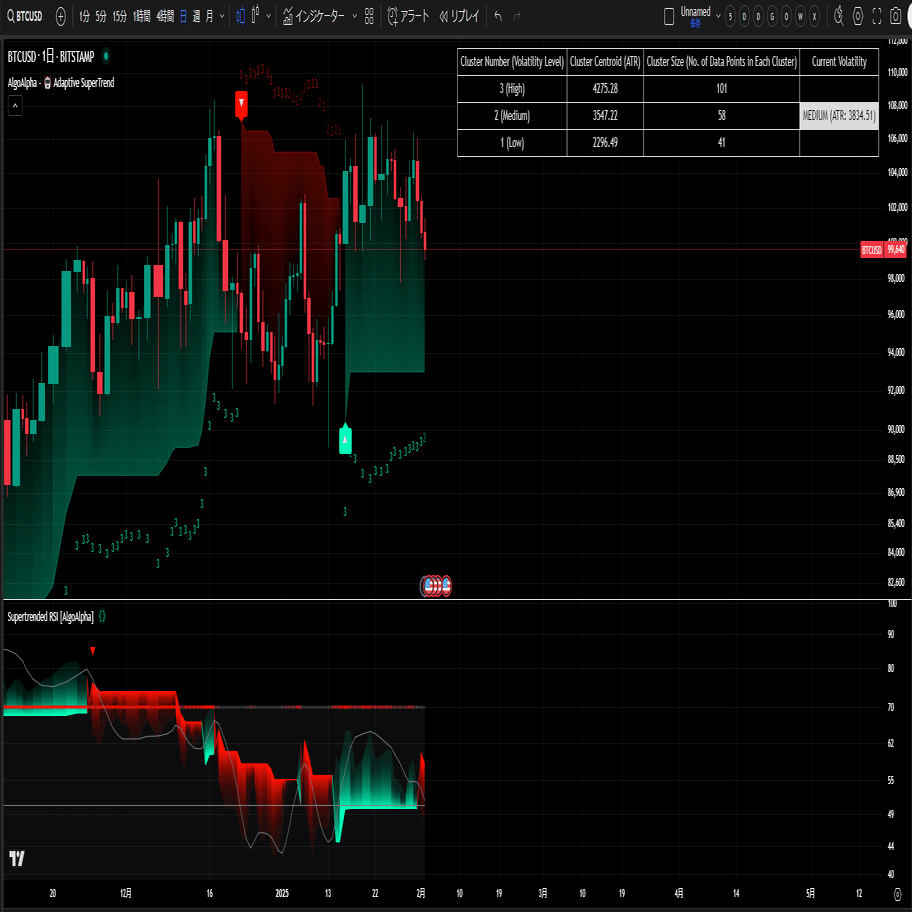Image resolution: width=912 pixels, height=912 pixels.
Task: Select the bar chart style icon
Action: coord(255,15)
